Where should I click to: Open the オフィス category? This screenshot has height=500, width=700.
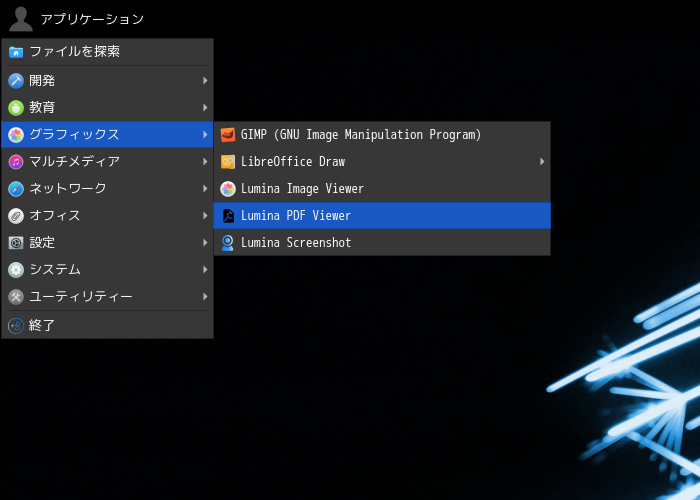pyautogui.click(x=108, y=216)
